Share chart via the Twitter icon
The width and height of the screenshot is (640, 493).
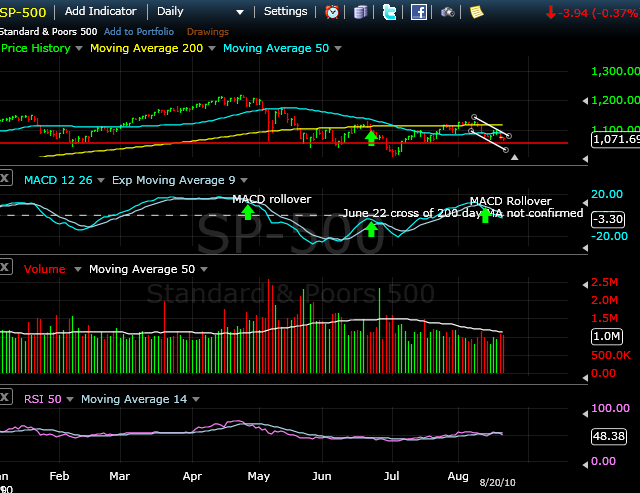point(389,12)
